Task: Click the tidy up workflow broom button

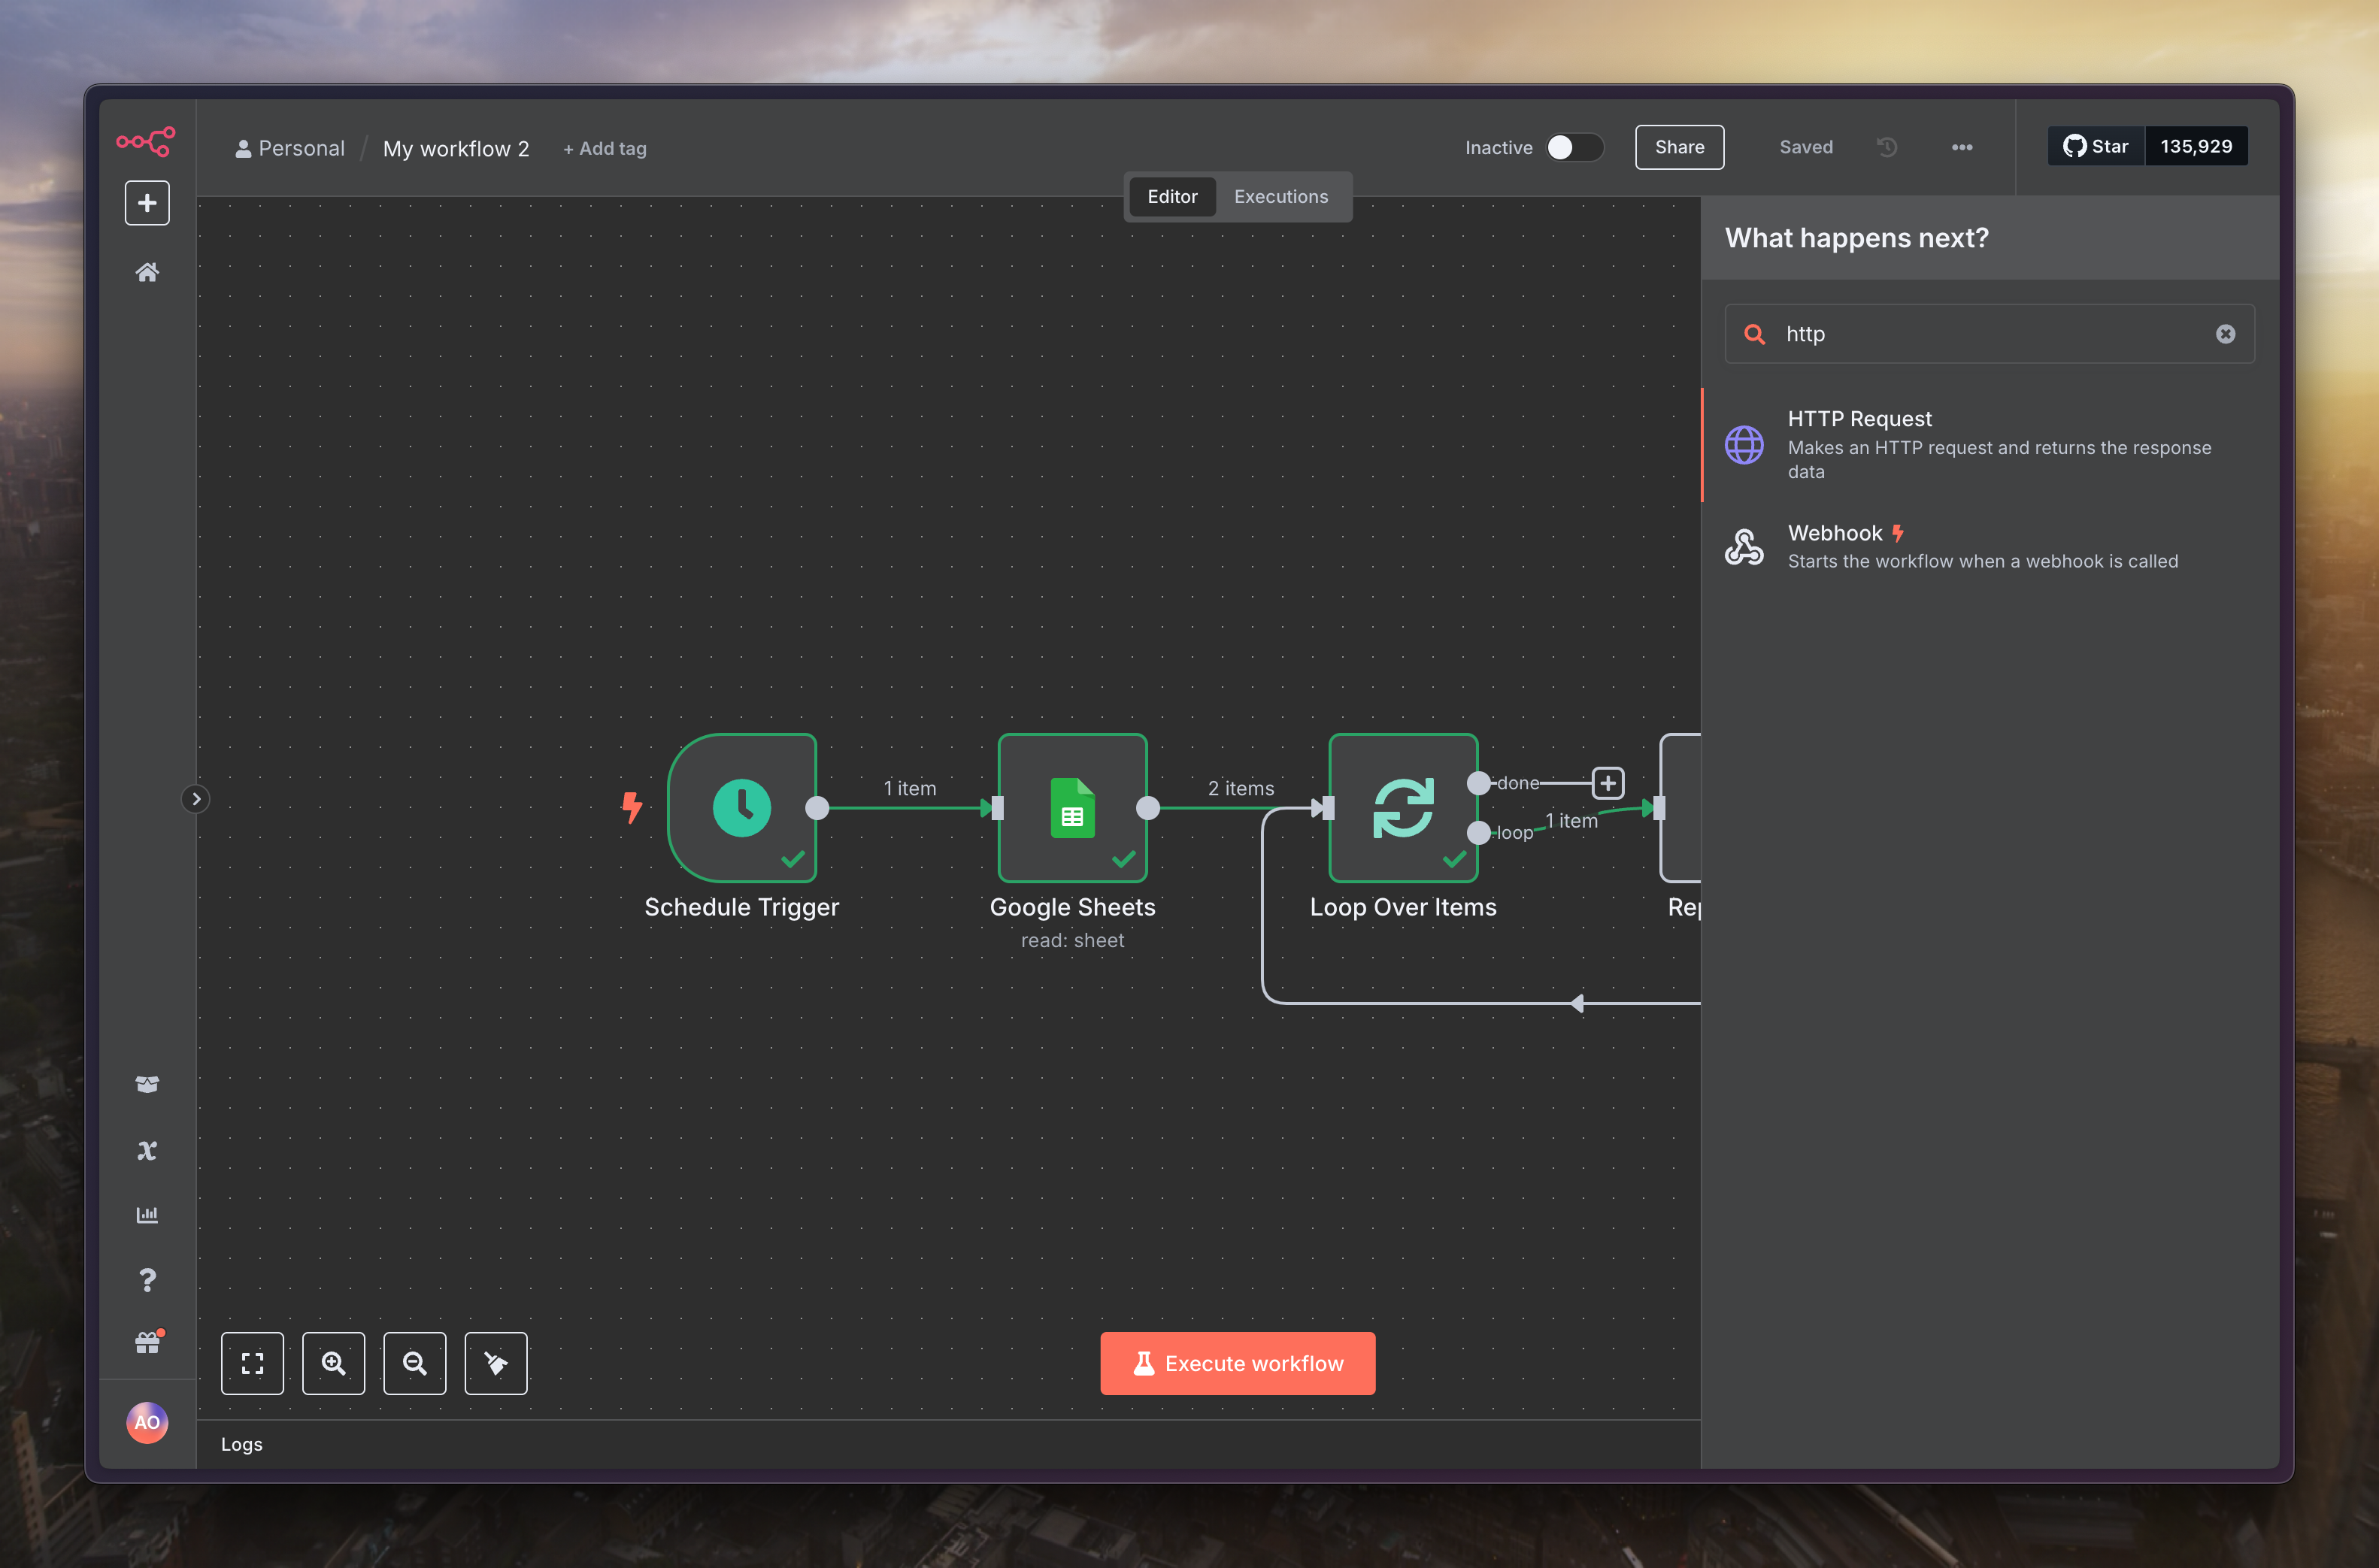Action: [x=496, y=1363]
